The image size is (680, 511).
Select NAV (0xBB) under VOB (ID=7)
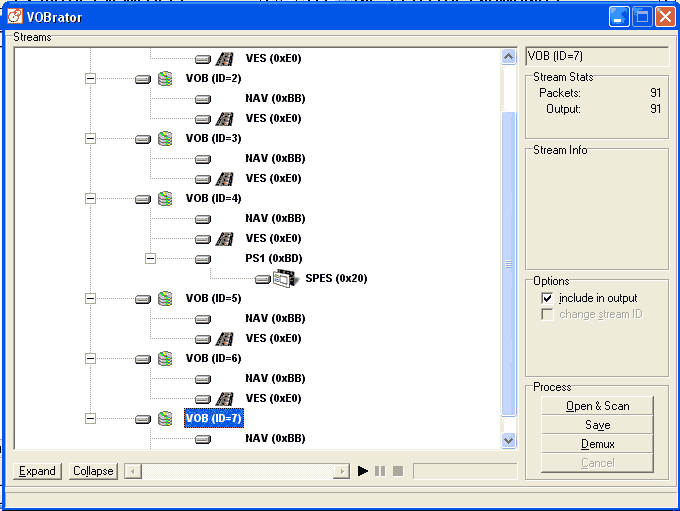tap(275, 438)
